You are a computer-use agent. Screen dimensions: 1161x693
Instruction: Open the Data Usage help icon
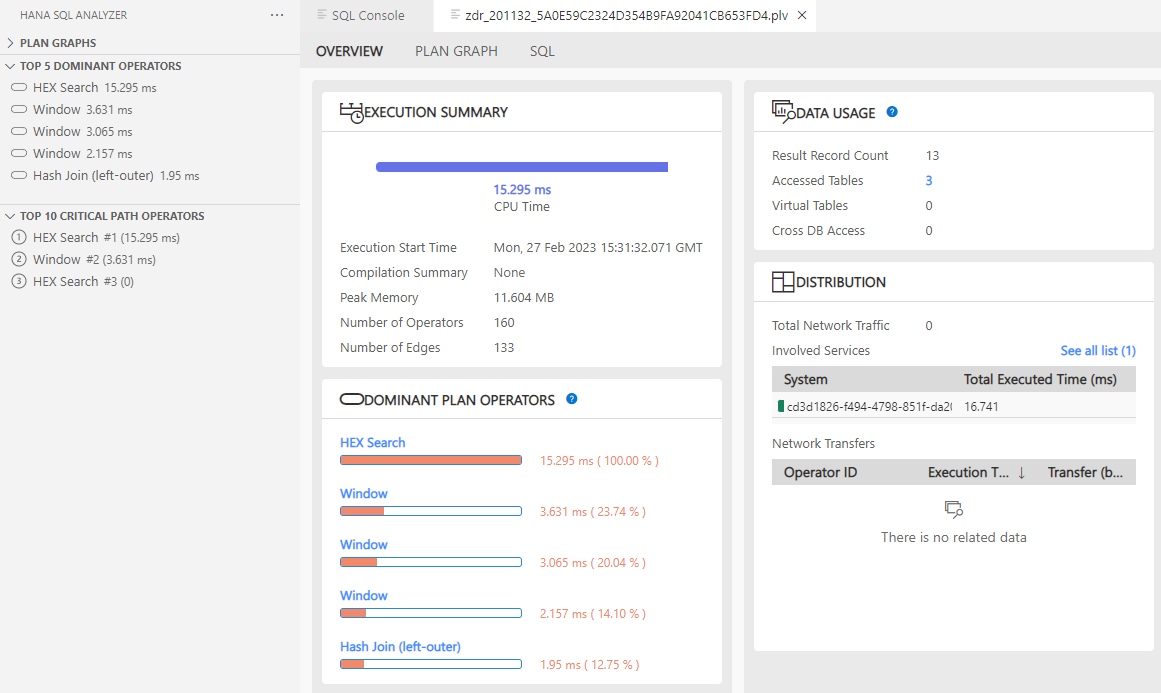891,111
